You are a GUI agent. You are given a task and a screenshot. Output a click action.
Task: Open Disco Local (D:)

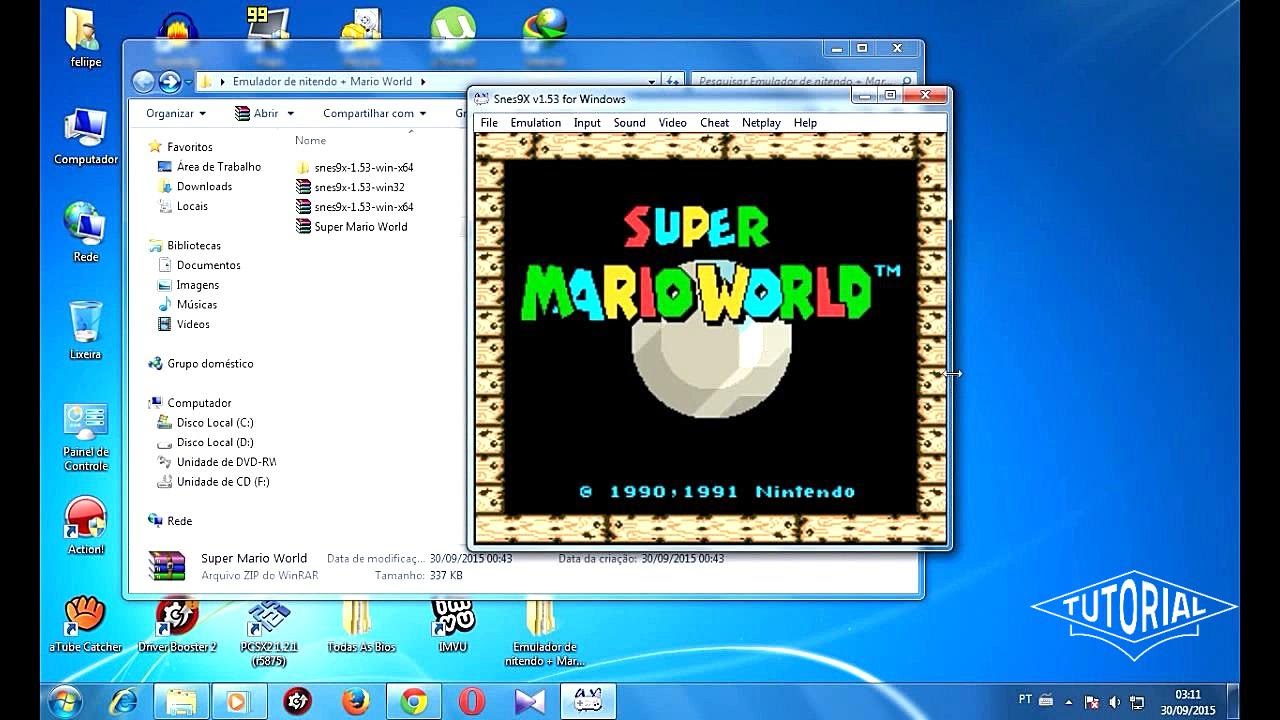pyautogui.click(x=206, y=442)
